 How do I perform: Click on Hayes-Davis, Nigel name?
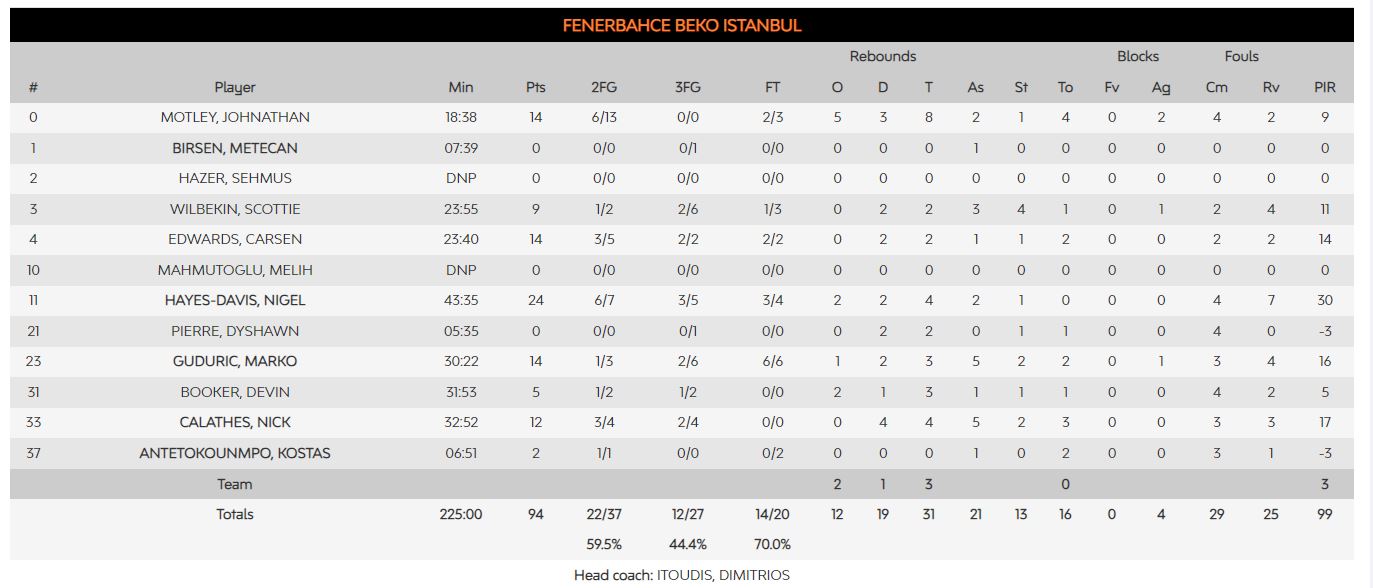(235, 300)
